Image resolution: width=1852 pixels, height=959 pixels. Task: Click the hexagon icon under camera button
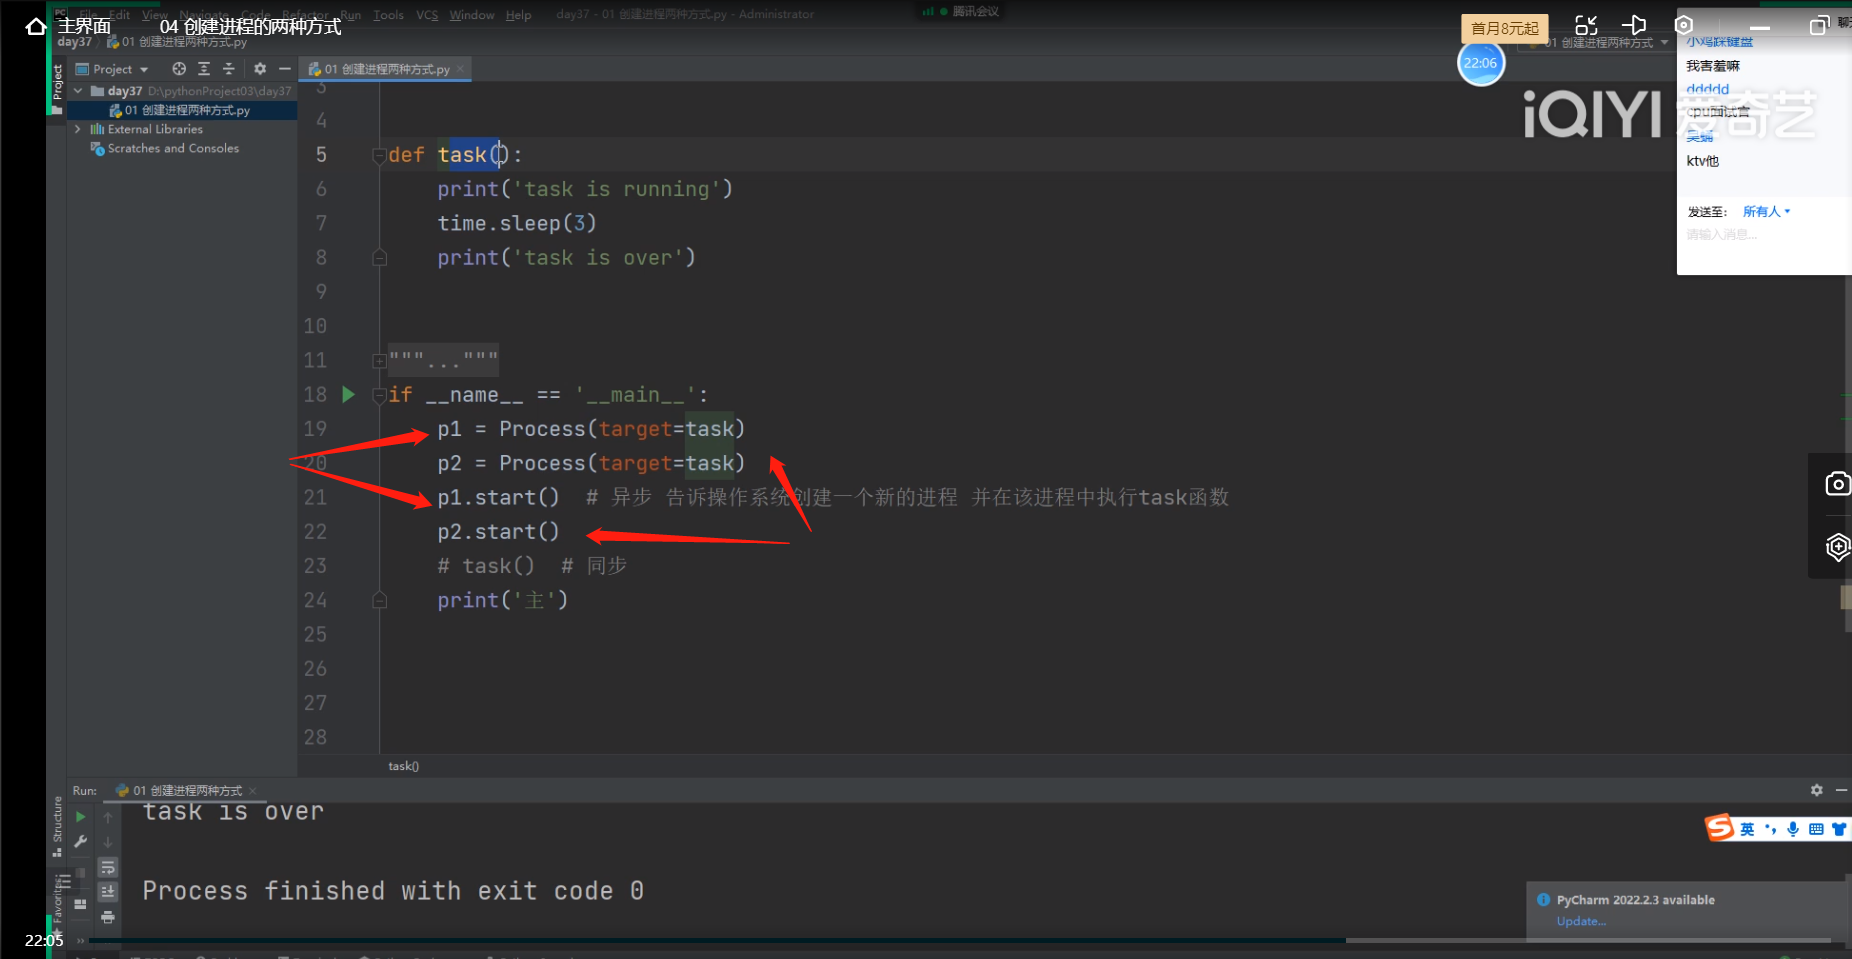click(1837, 546)
